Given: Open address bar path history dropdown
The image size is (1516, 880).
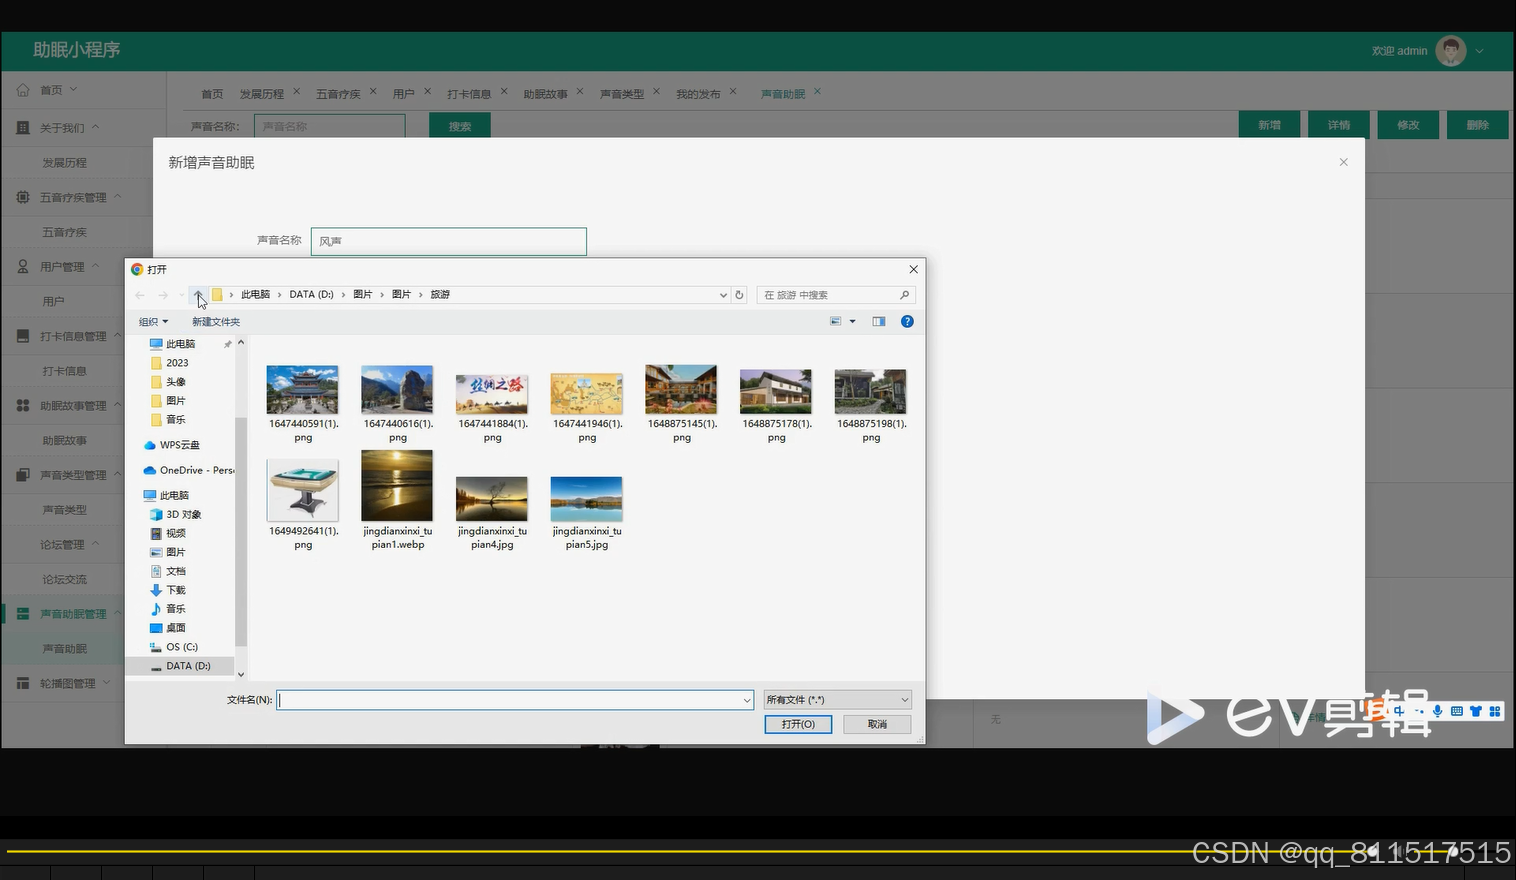Looking at the screenshot, I should point(723,295).
